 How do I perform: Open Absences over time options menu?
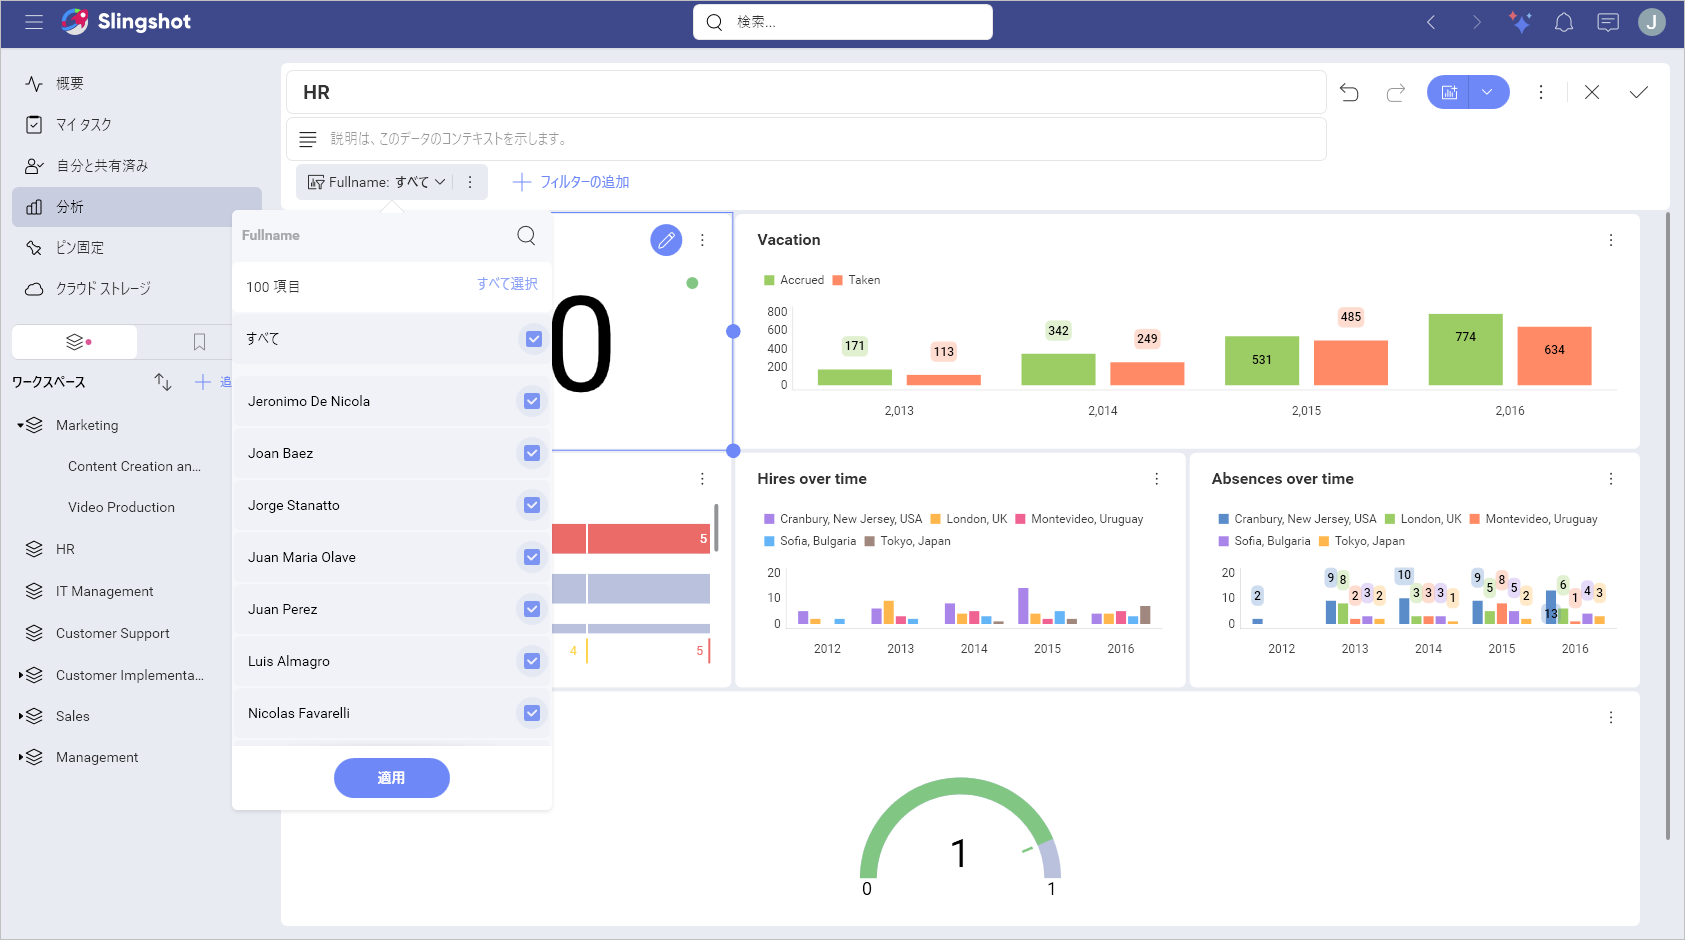(x=1611, y=479)
